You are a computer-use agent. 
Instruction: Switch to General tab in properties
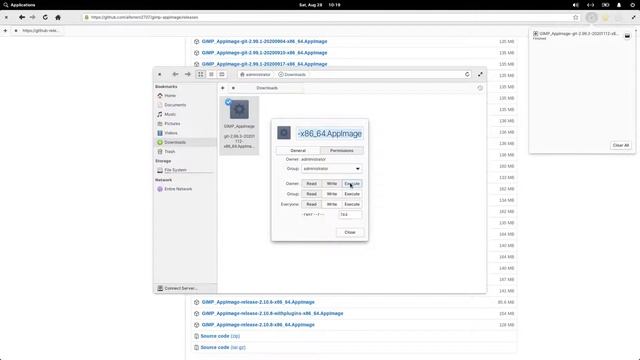point(298,151)
